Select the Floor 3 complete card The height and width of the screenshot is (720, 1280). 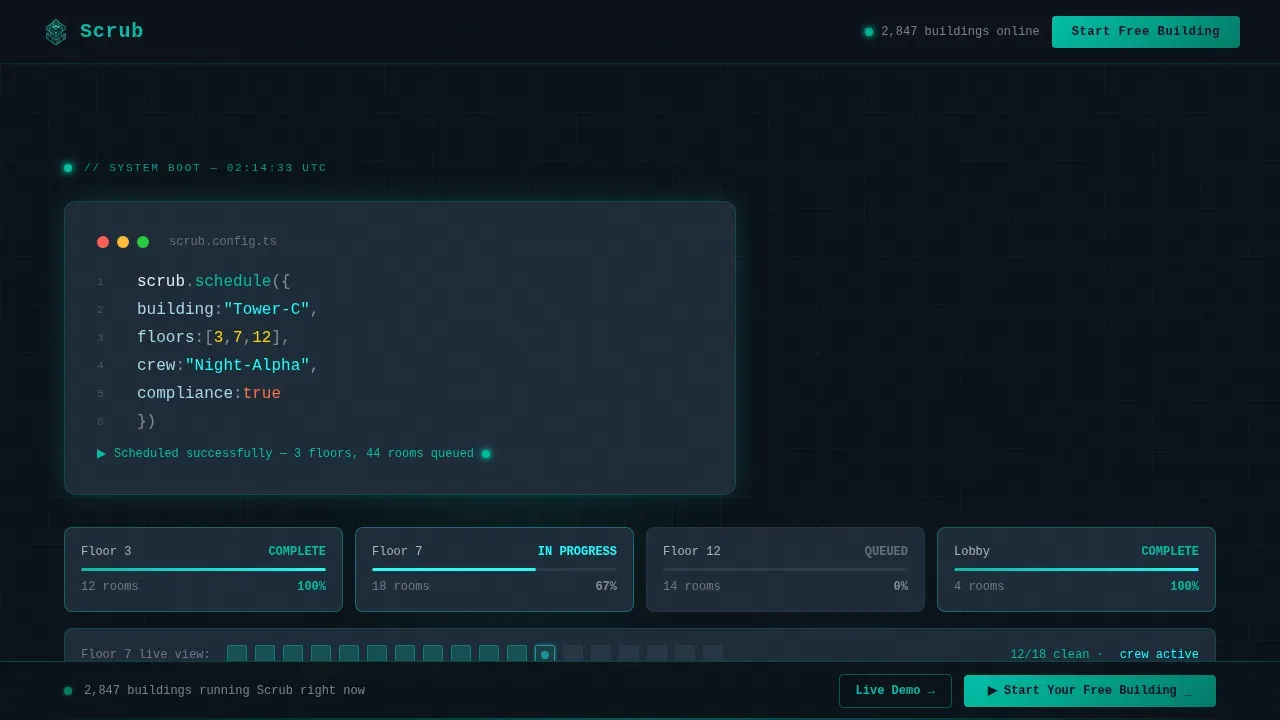(203, 569)
